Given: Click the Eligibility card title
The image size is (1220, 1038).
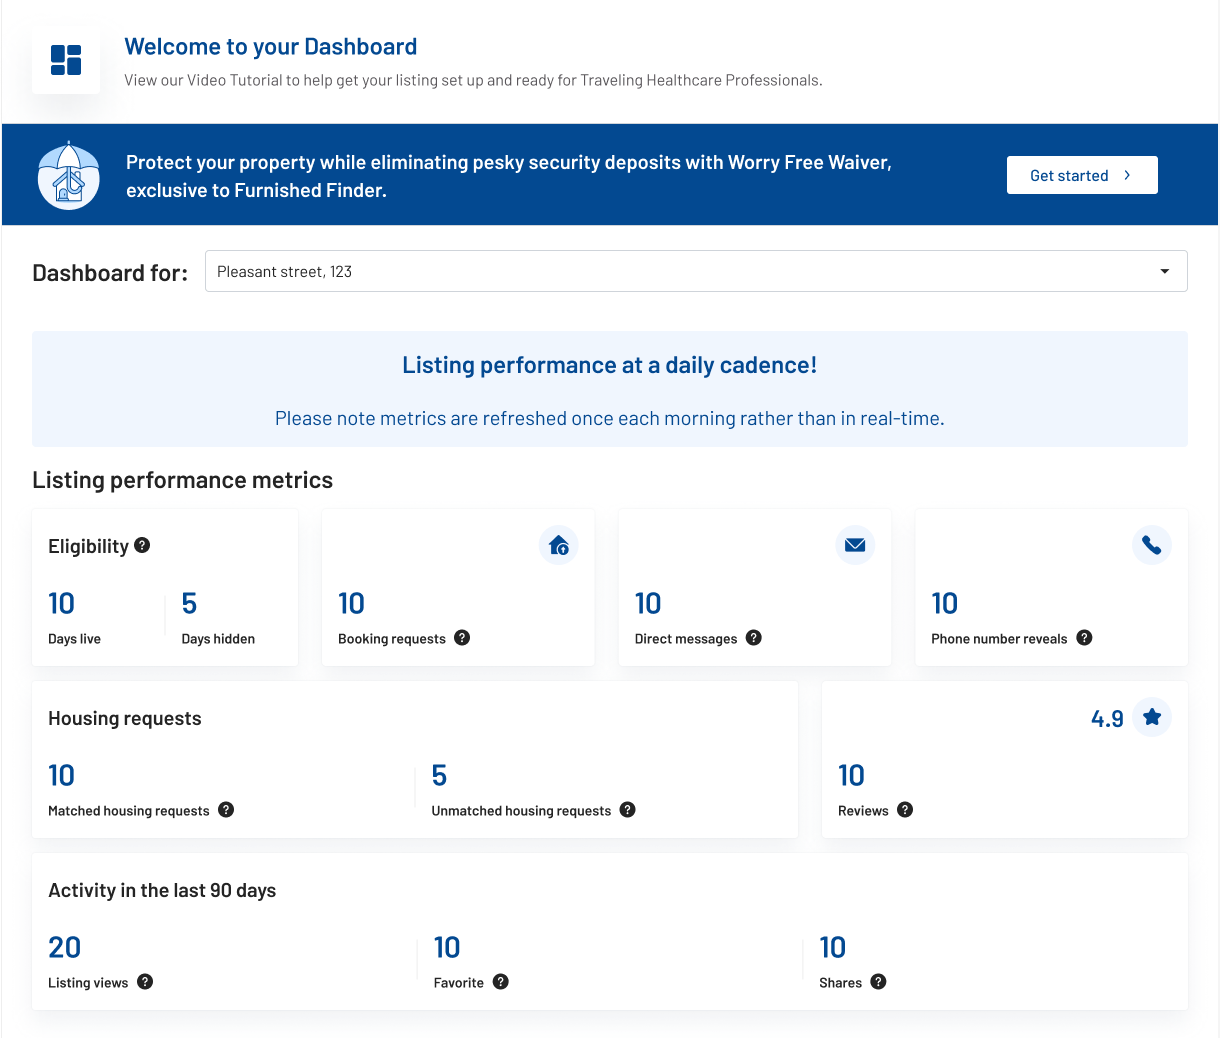Looking at the screenshot, I should (x=88, y=546).
